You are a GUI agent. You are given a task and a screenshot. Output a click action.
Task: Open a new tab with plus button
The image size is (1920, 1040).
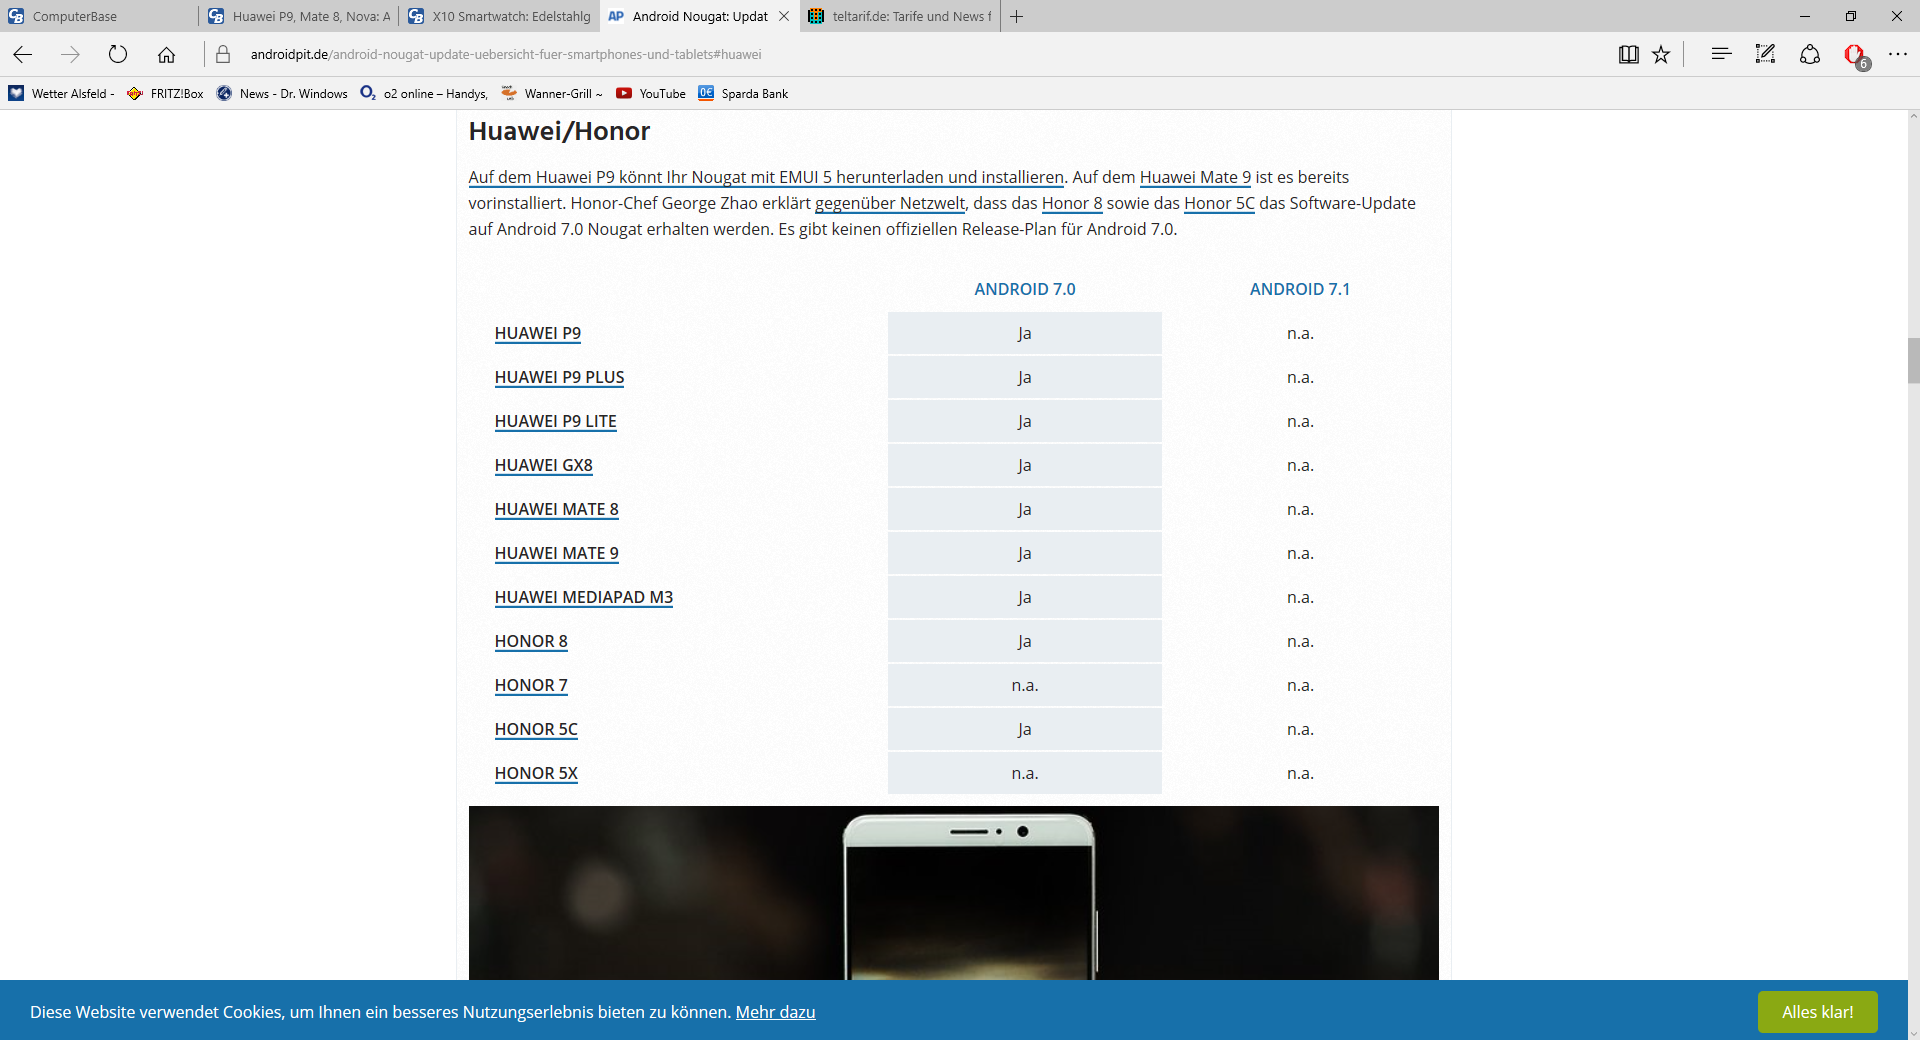pyautogui.click(x=1016, y=16)
